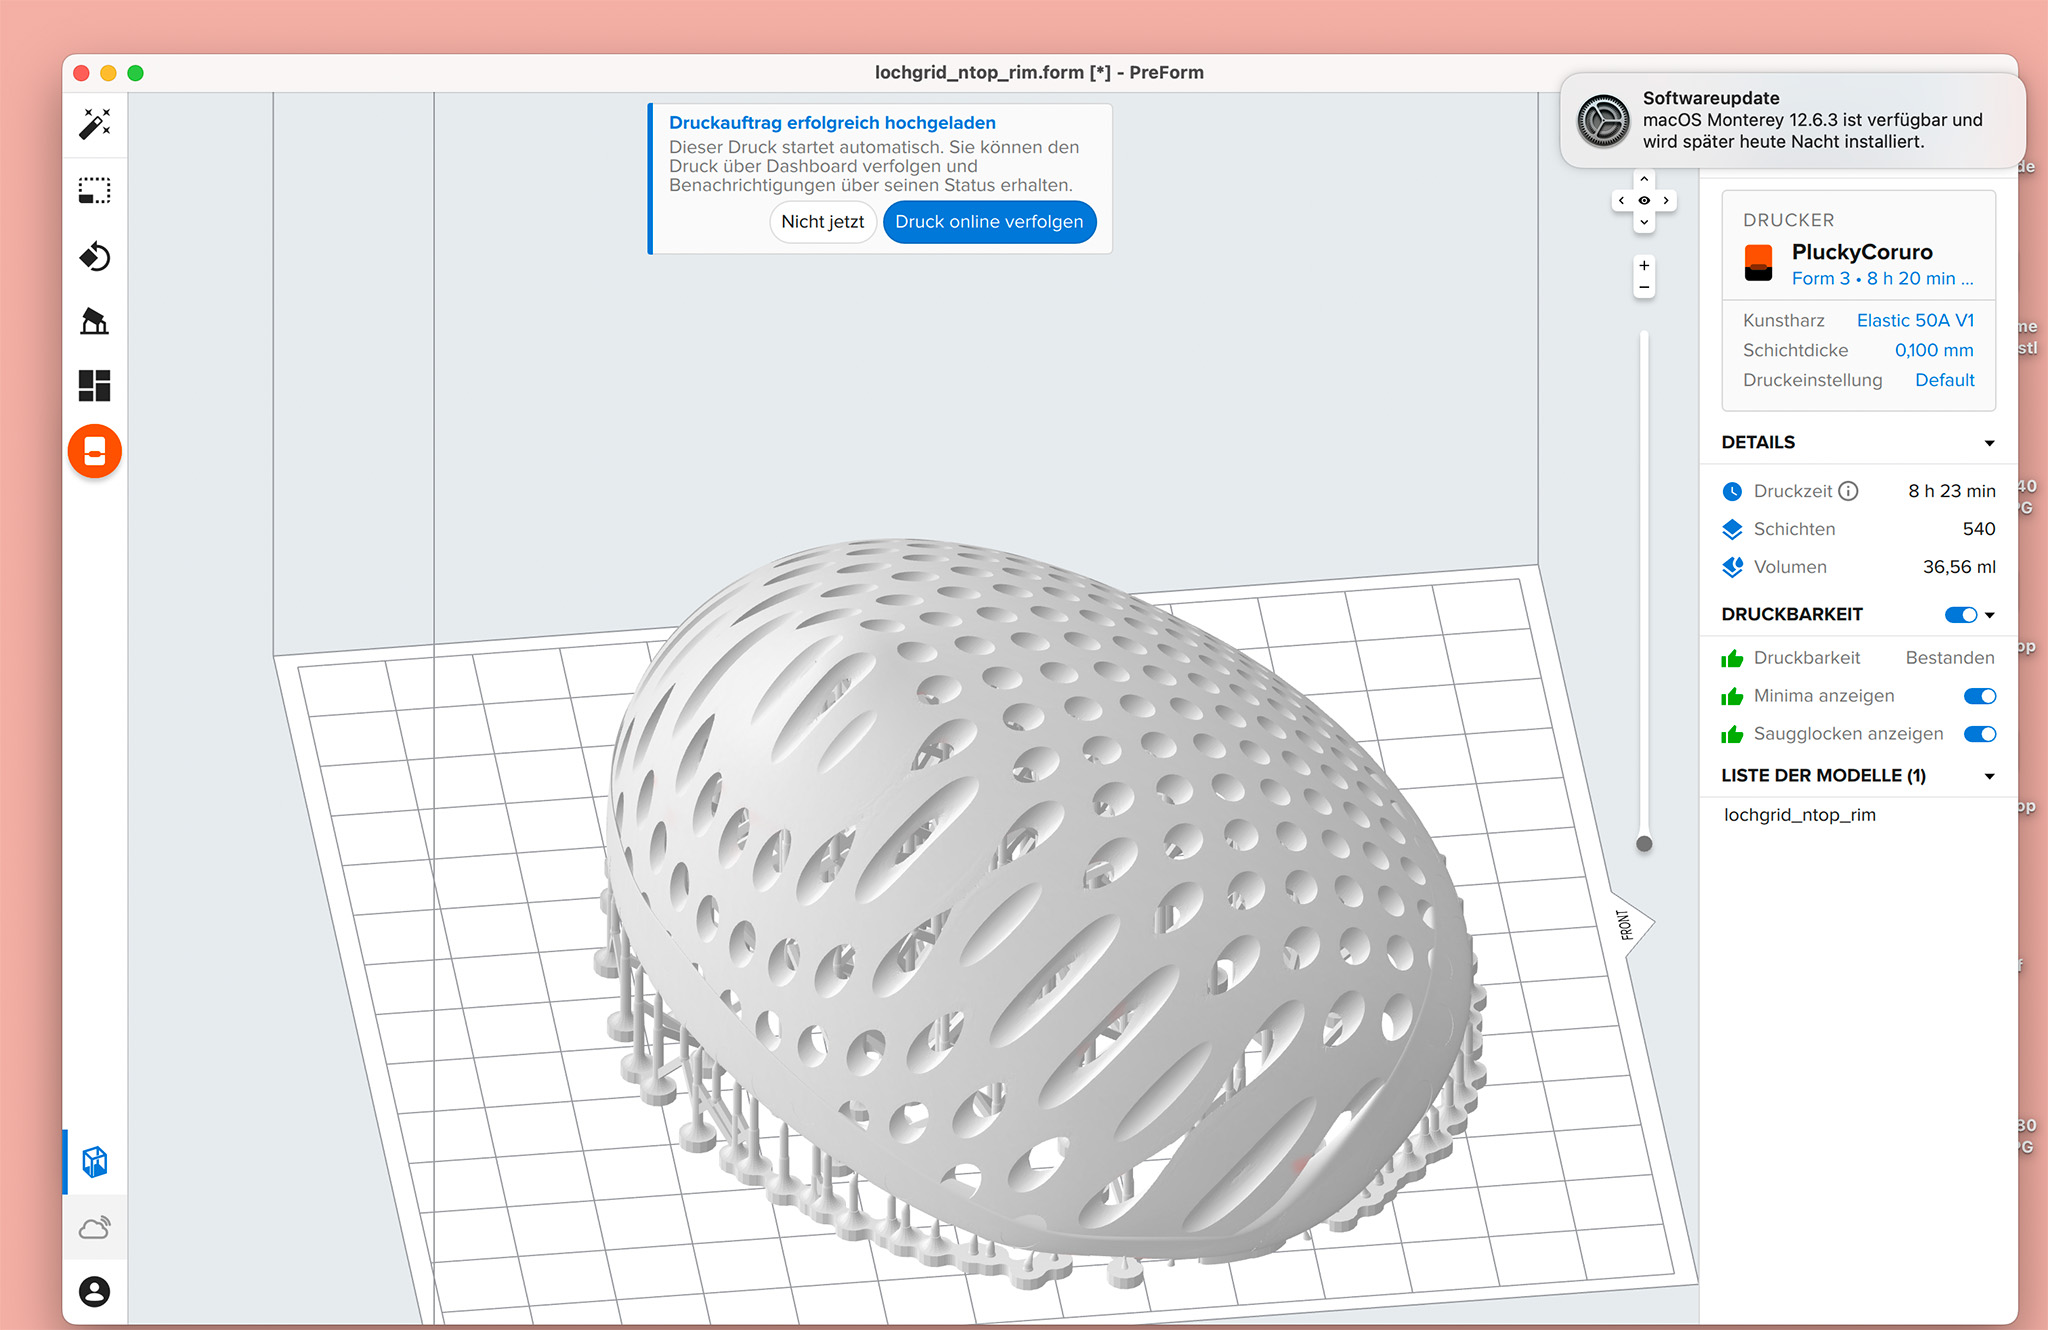
Task: Turn off Saugglocken anzeigen toggle
Action: (x=1979, y=734)
